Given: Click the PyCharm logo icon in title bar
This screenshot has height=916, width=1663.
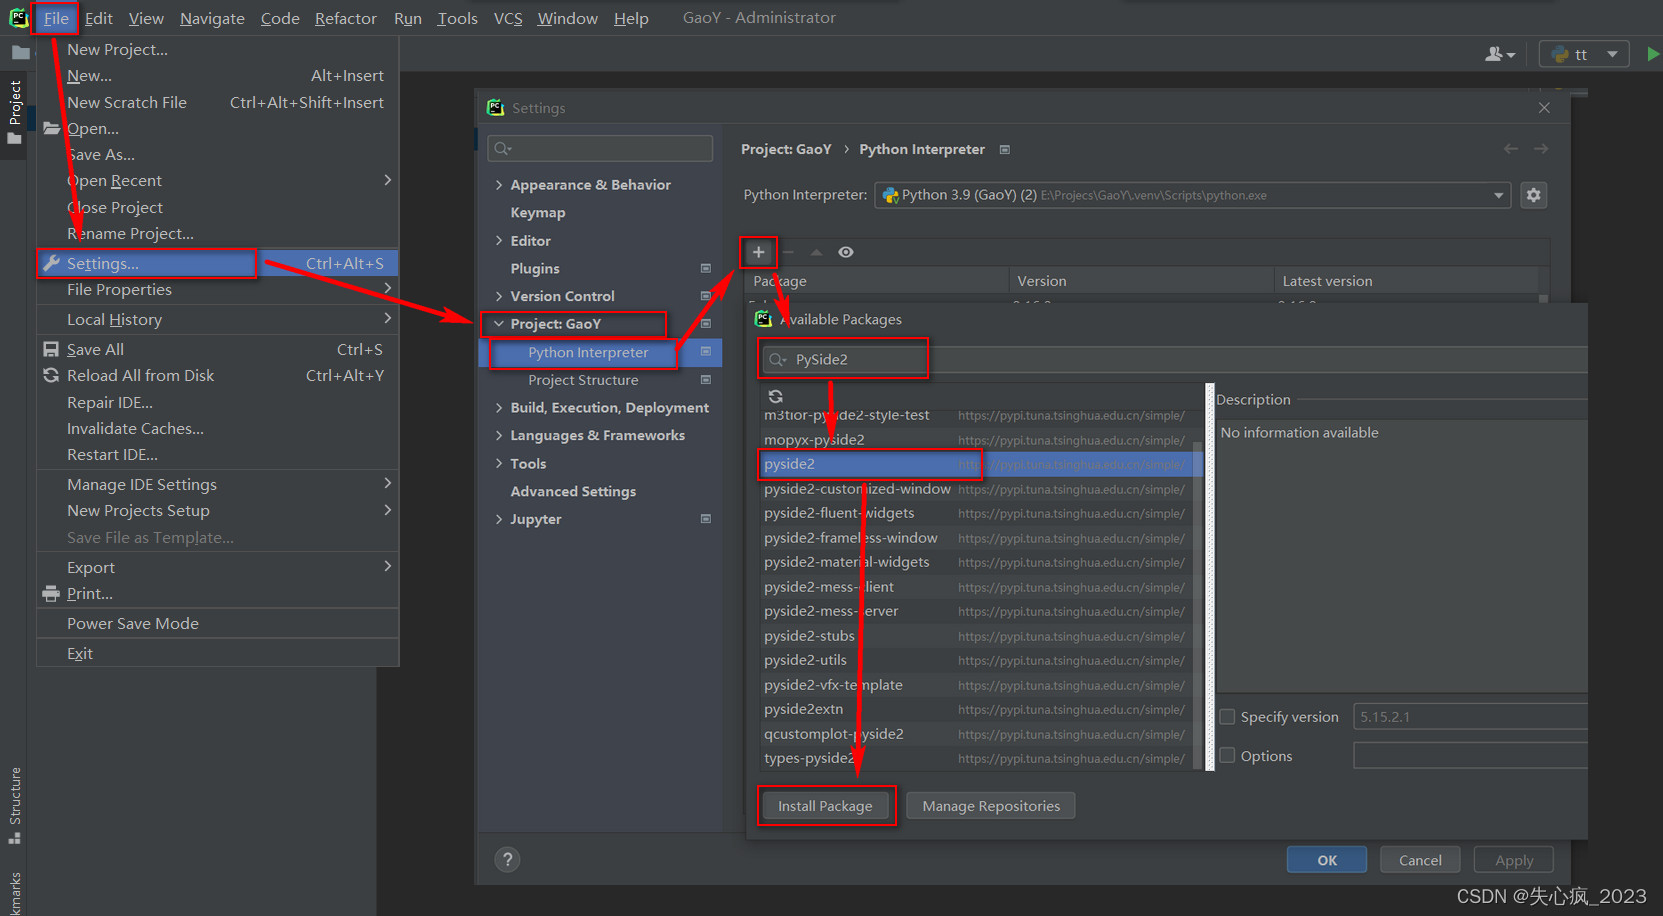Looking at the screenshot, I should pos(18,18).
